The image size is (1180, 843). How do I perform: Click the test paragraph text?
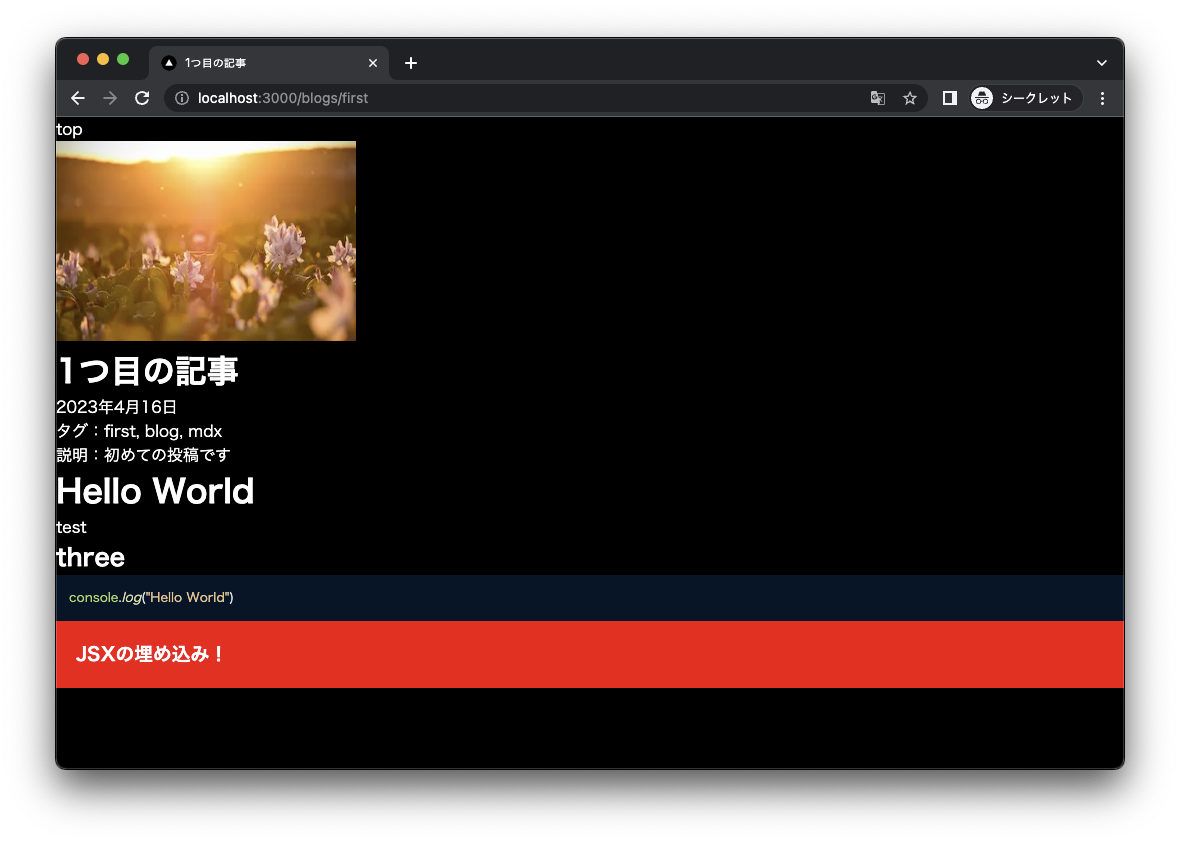(x=71, y=528)
